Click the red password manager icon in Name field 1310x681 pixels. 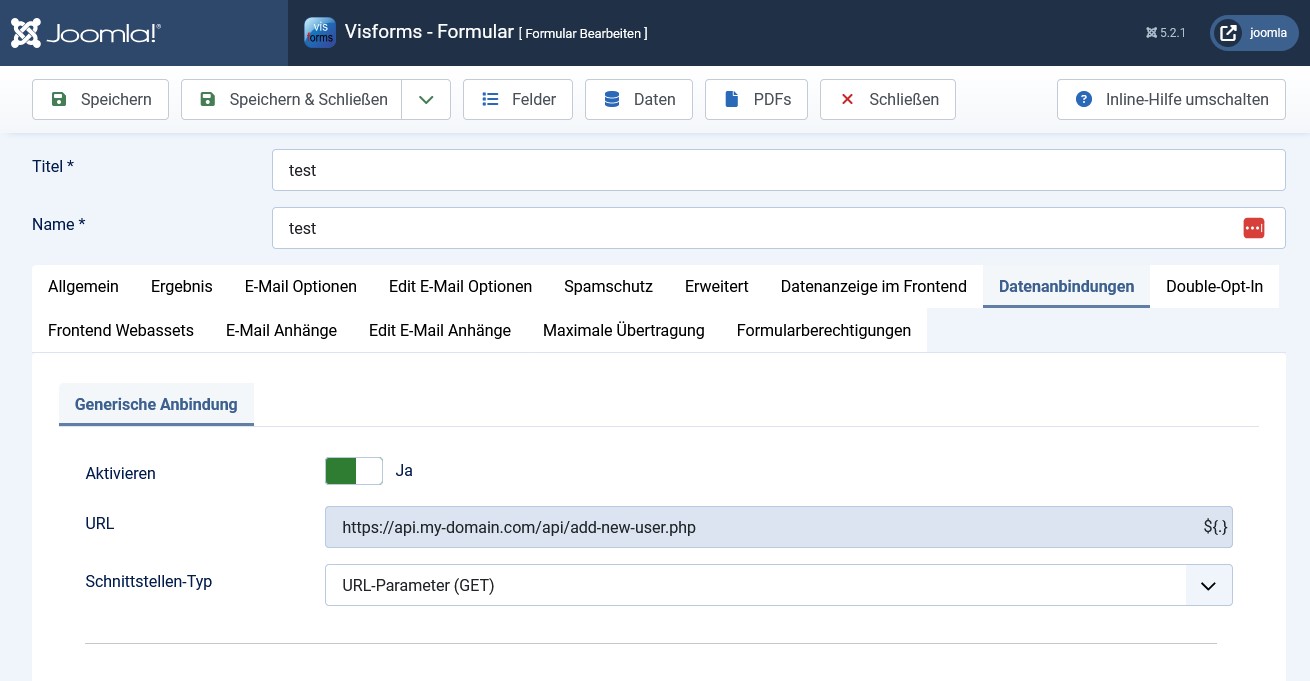[x=1253, y=228]
